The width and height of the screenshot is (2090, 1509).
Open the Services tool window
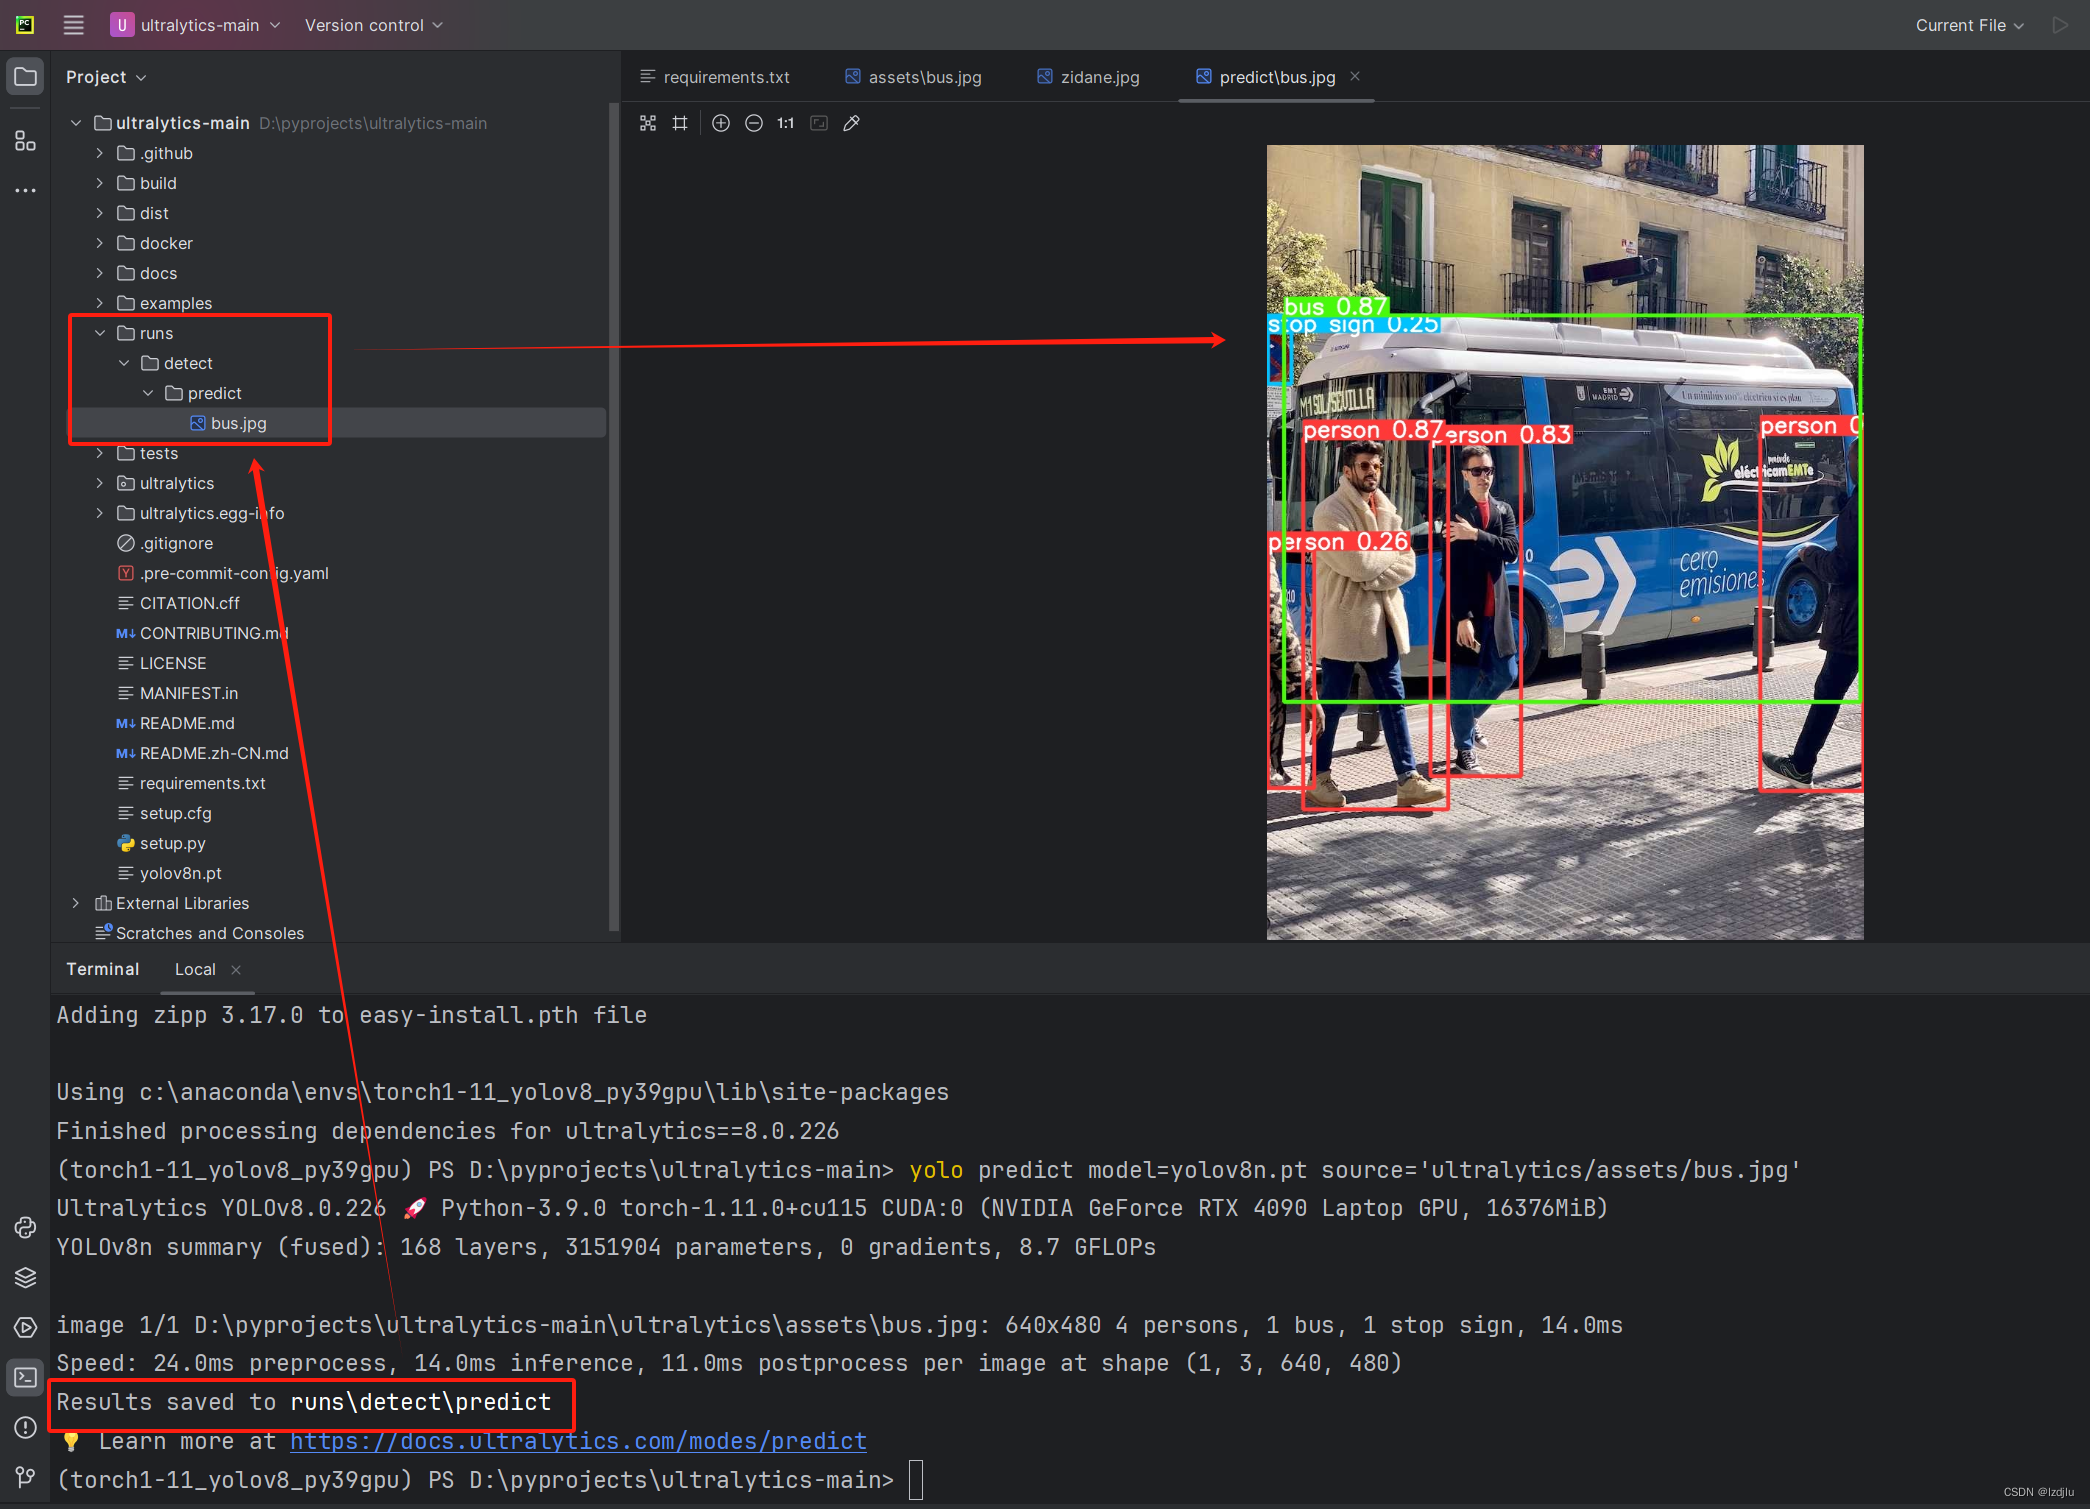click(25, 1327)
